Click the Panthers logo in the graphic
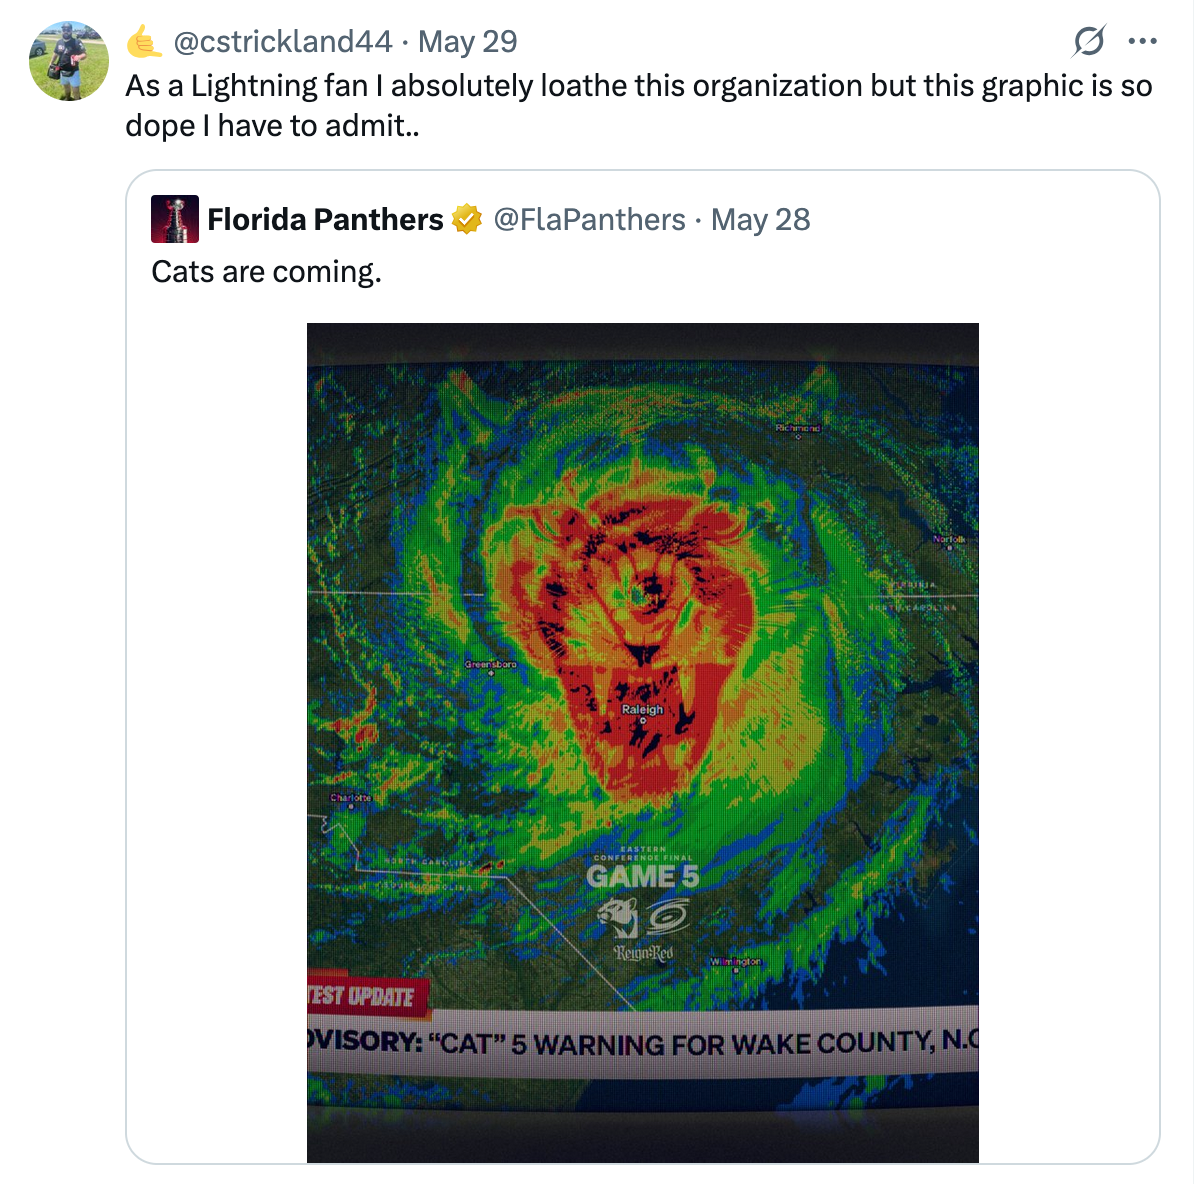Screen dimensions: 1194x1184 pyautogui.click(x=618, y=915)
